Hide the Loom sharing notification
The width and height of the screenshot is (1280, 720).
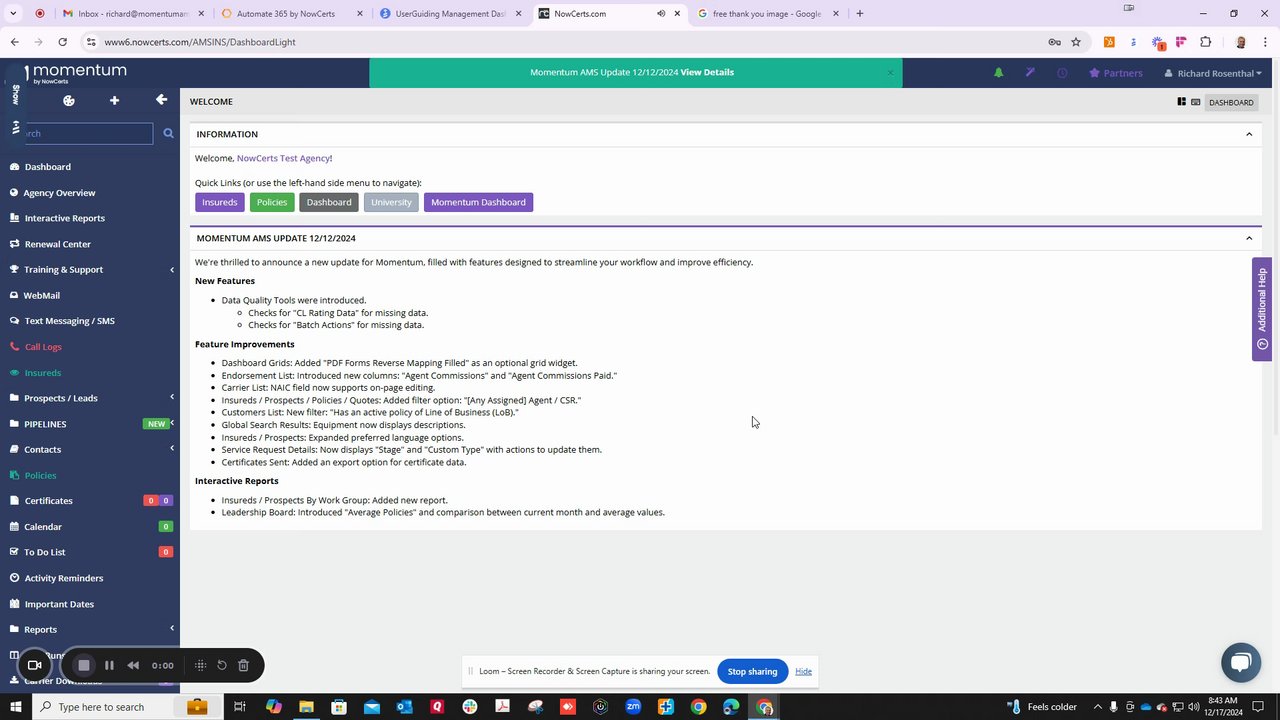pos(803,671)
